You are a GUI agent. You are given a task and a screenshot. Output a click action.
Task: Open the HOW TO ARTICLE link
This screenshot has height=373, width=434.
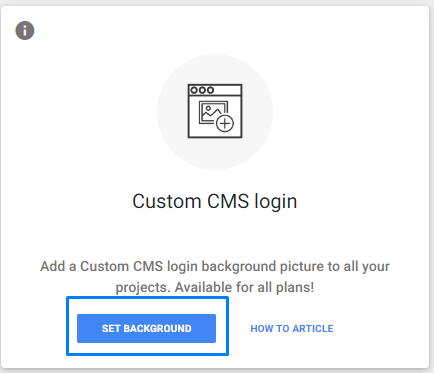(292, 329)
